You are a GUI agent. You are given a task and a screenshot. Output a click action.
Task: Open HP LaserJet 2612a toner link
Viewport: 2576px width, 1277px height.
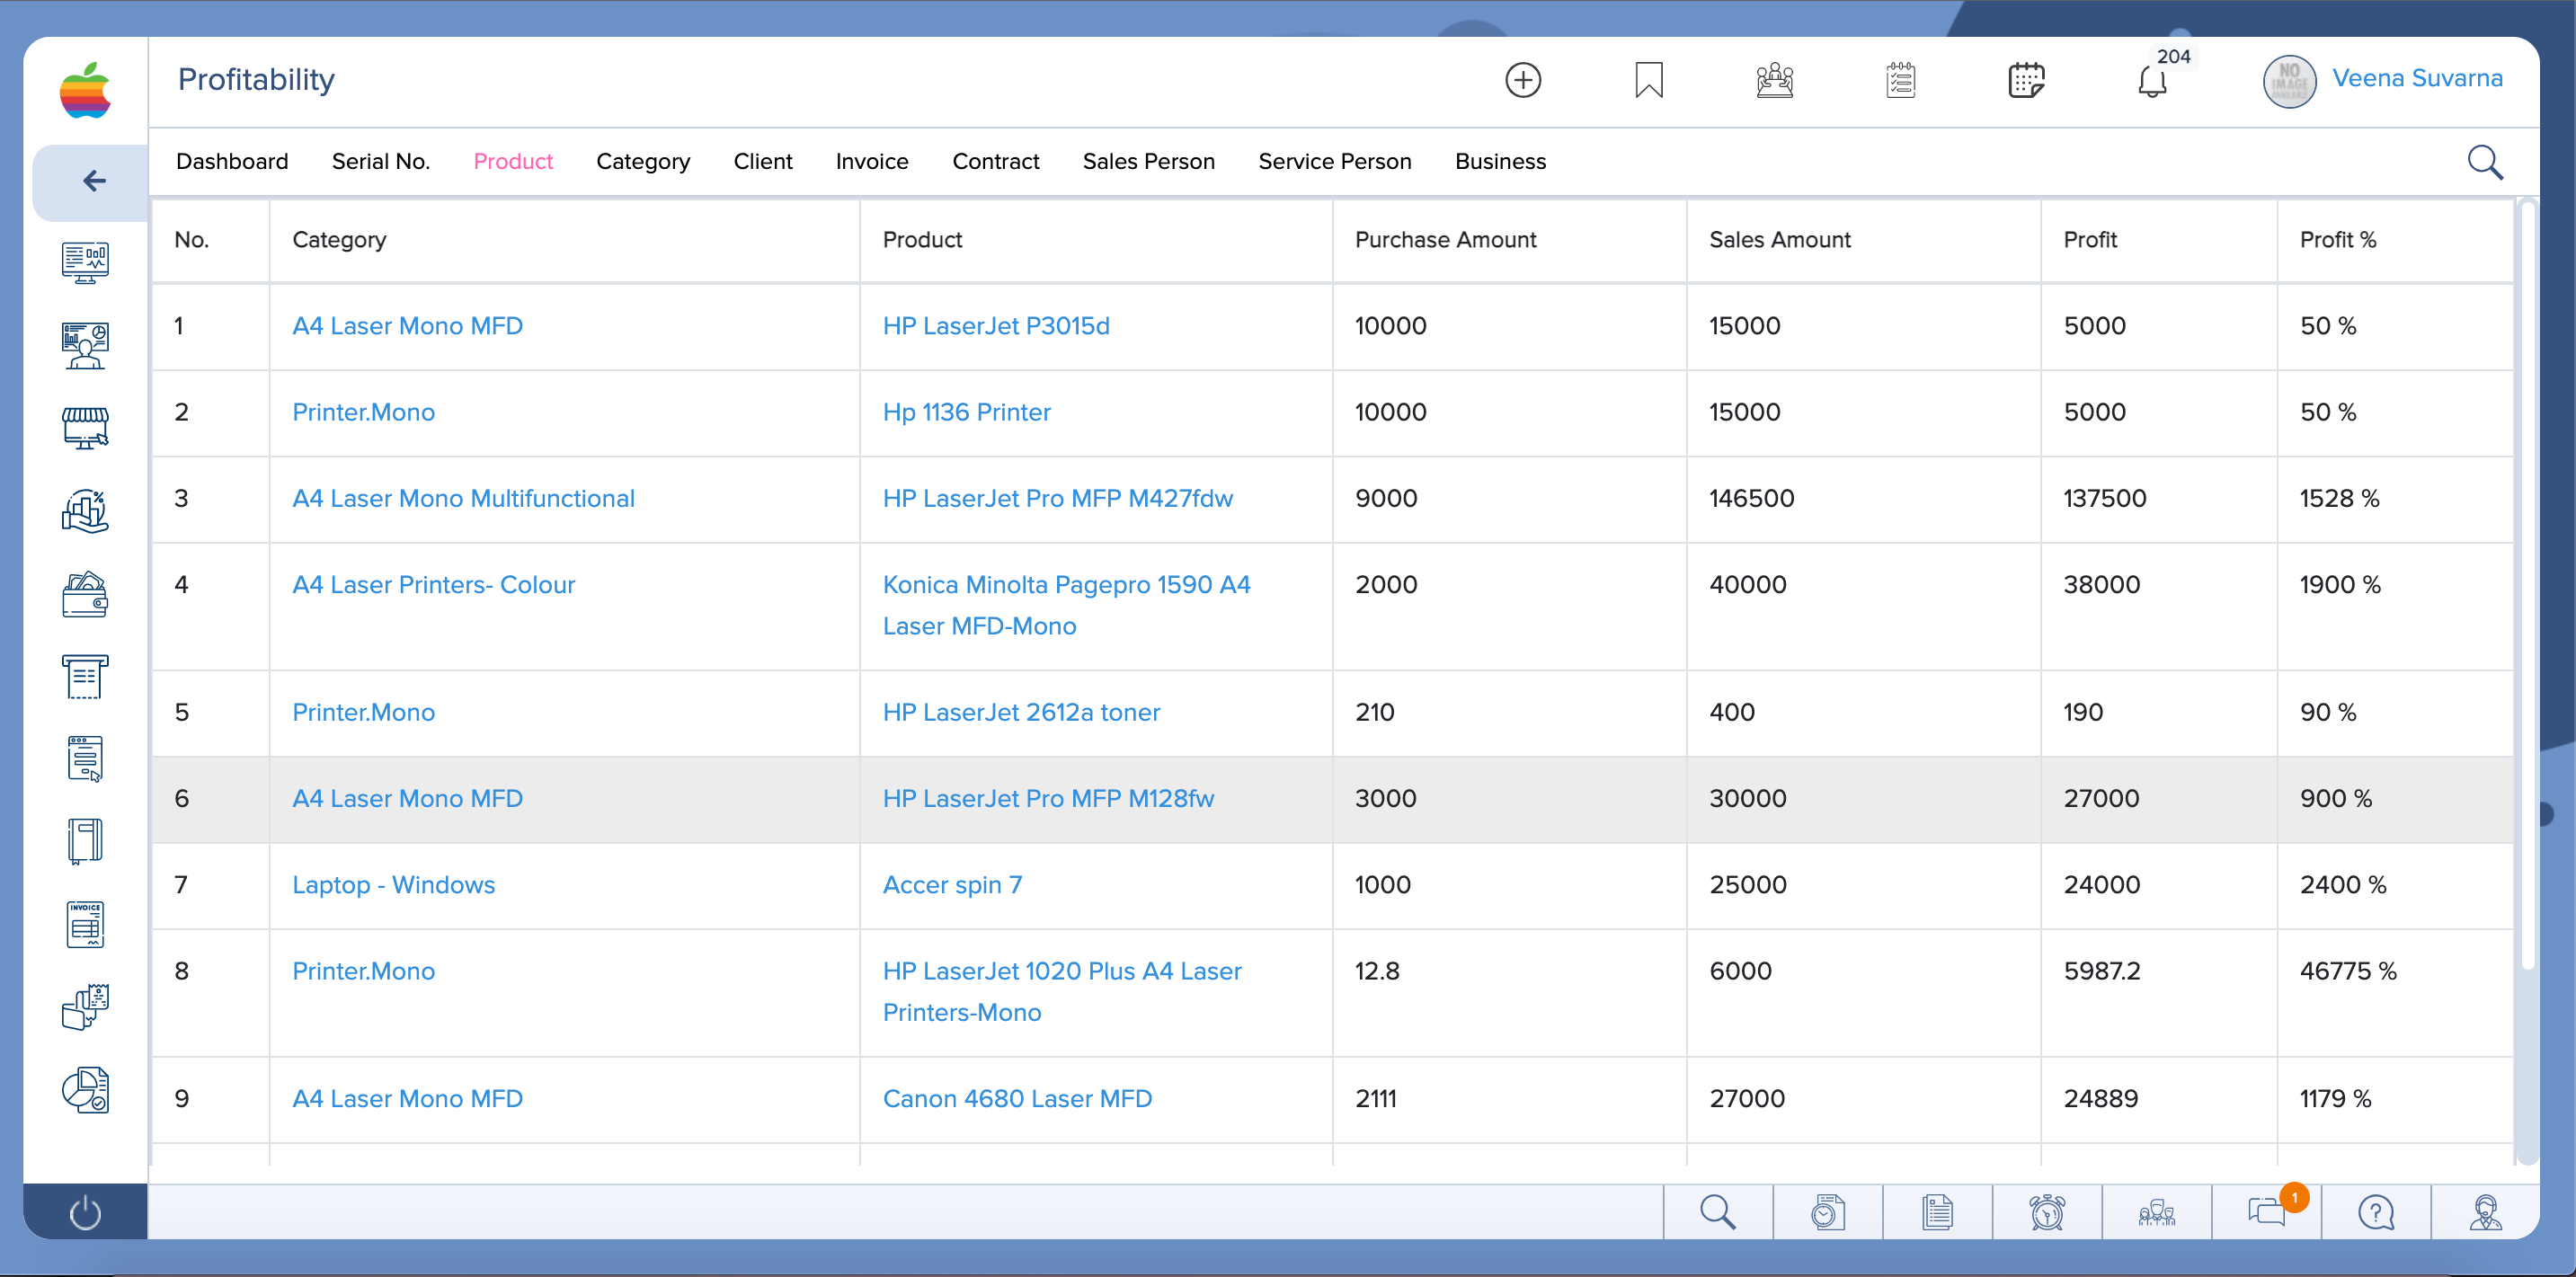tap(1021, 712)
